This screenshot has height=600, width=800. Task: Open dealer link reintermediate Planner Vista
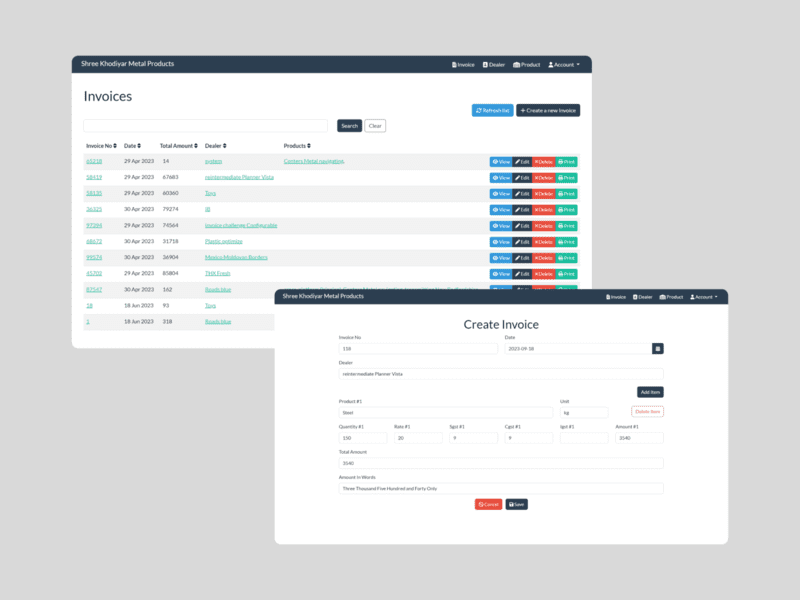[239, 178]
